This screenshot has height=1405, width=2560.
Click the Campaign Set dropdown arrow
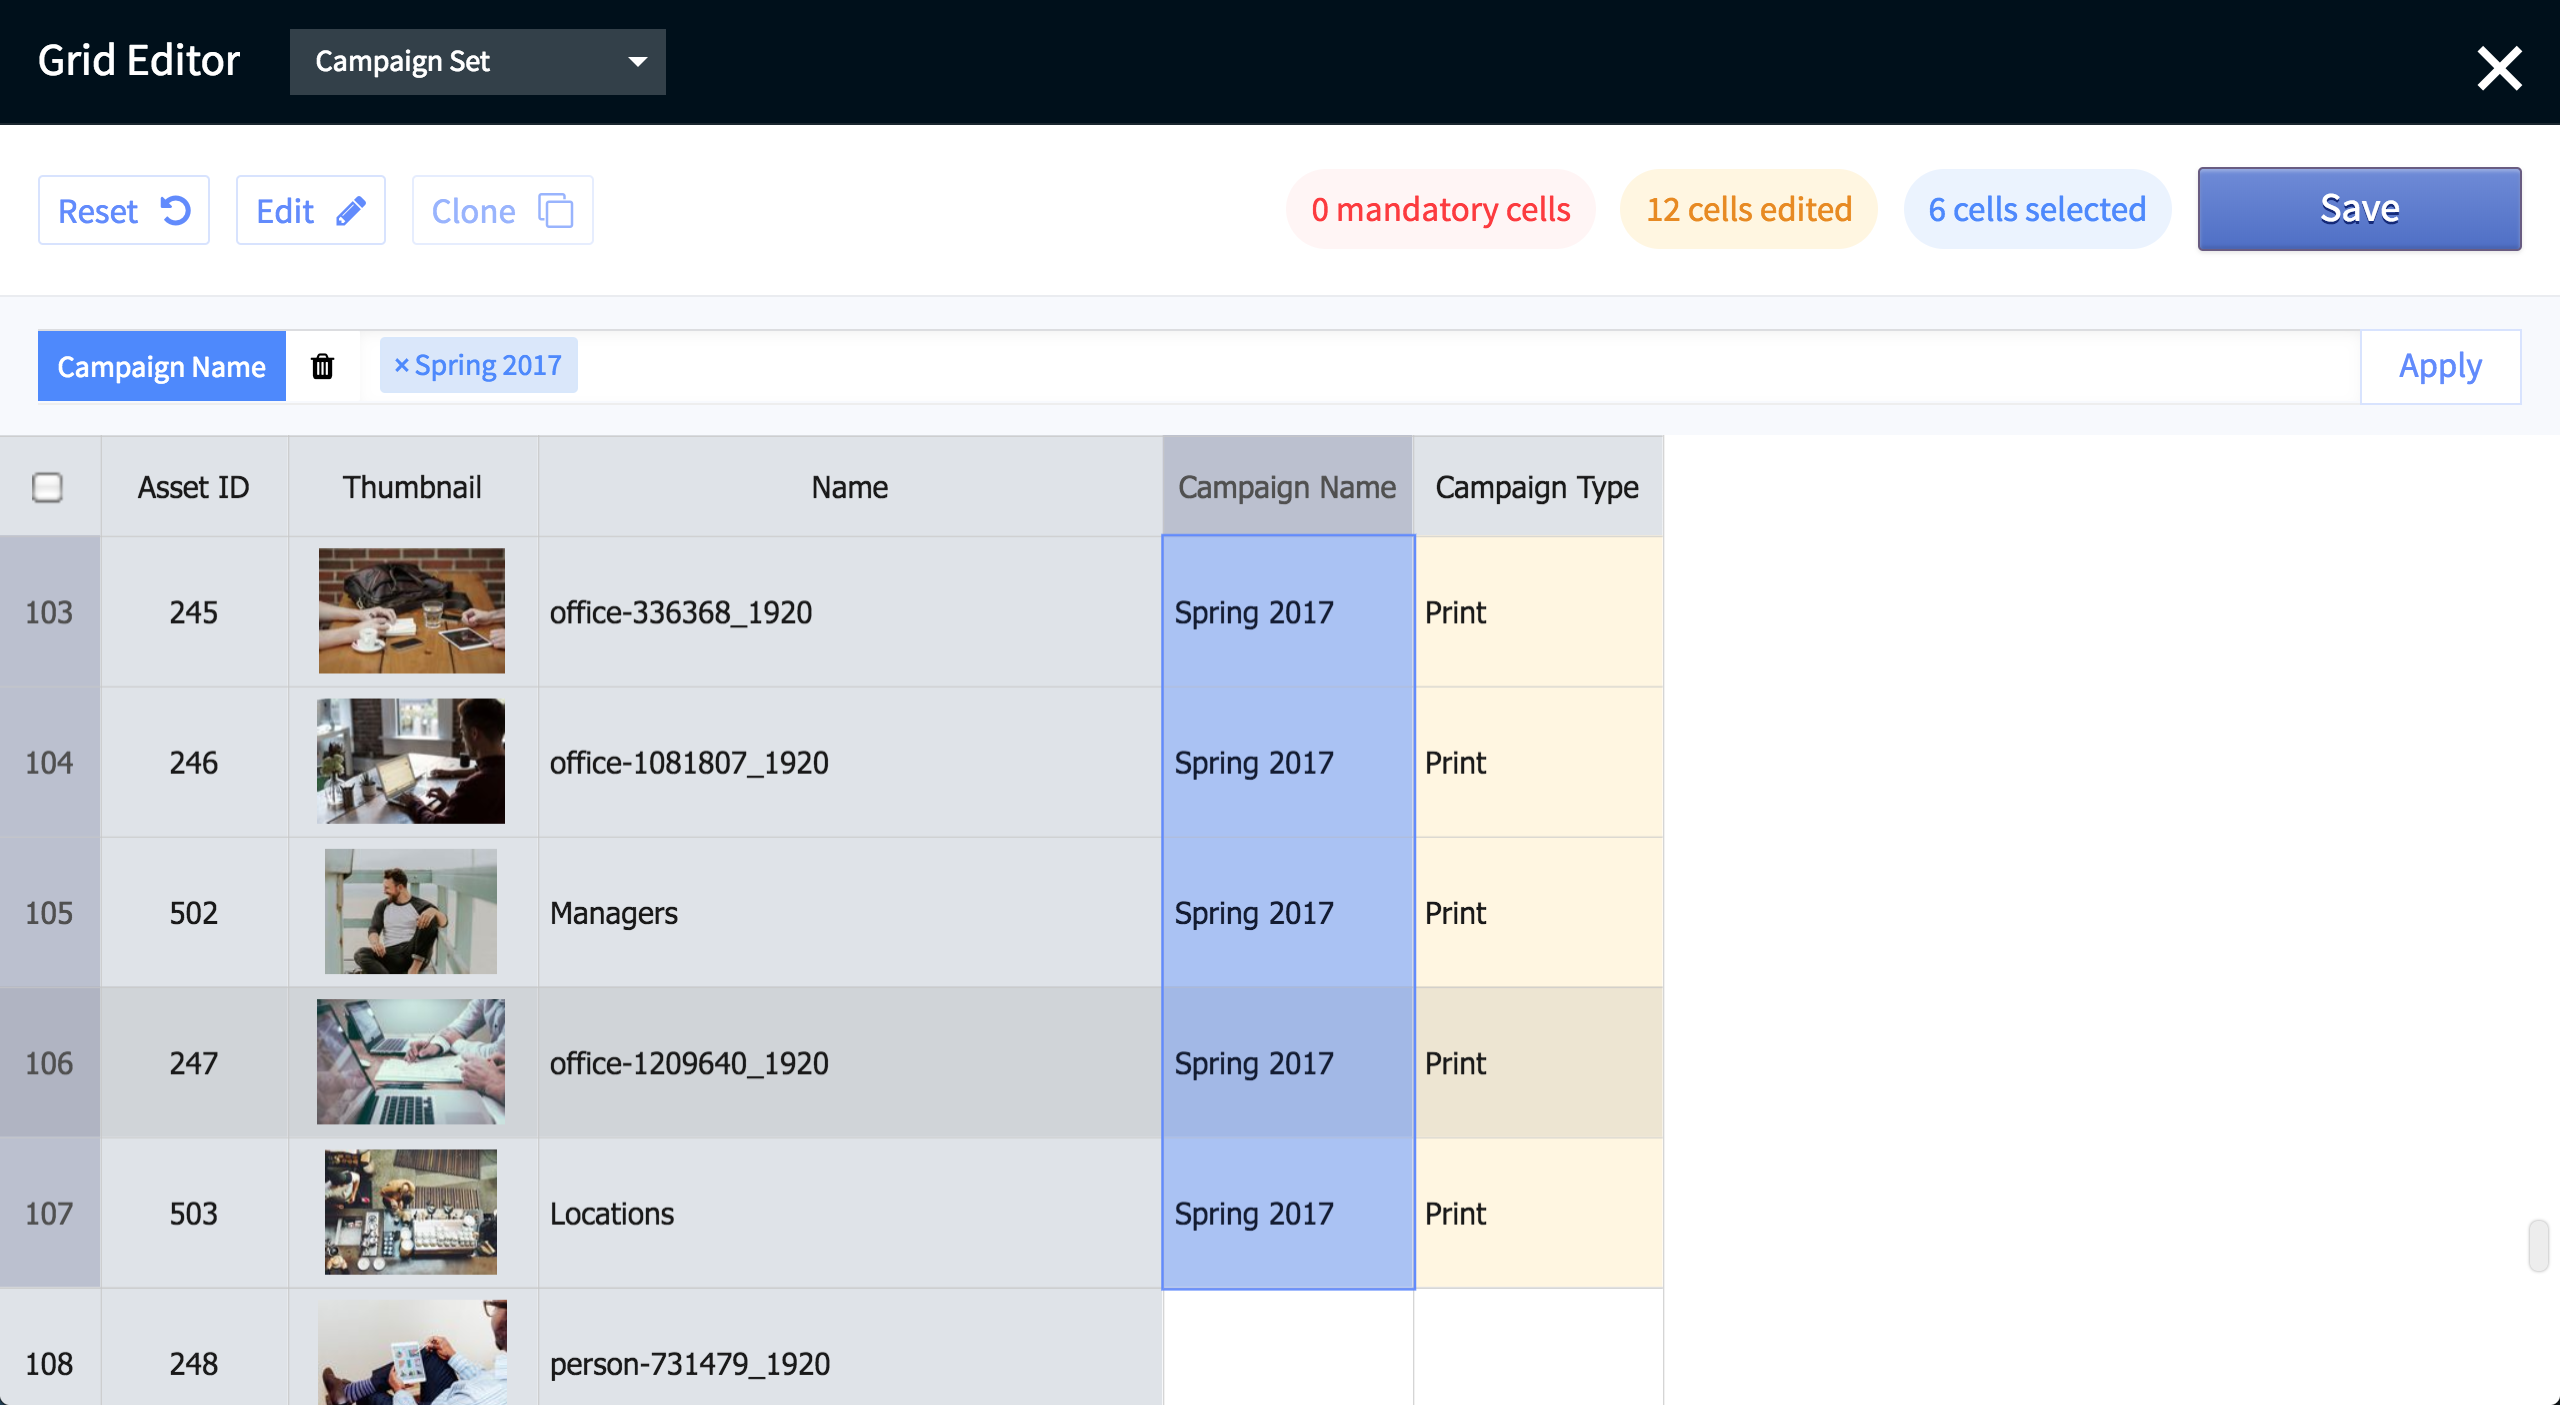coord(638,61)
